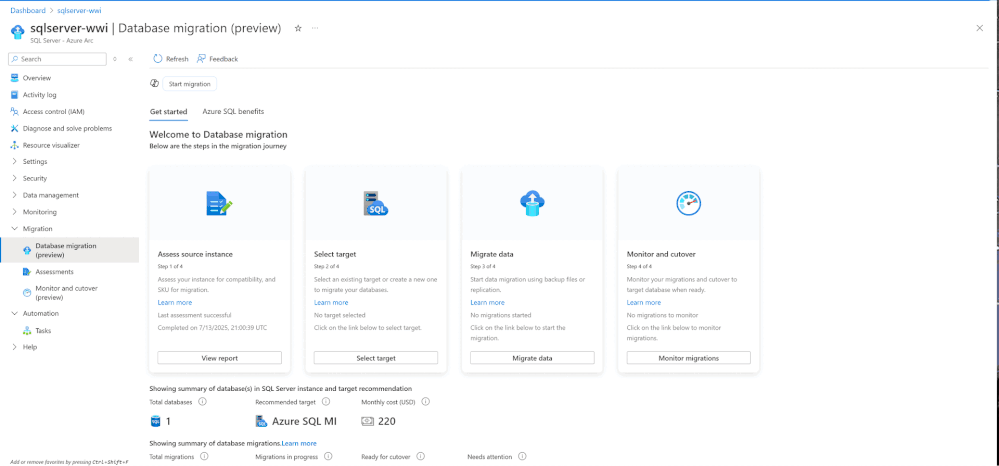
Task: Click Learn more beside database migrations summary
Action: tap(299, 443)
